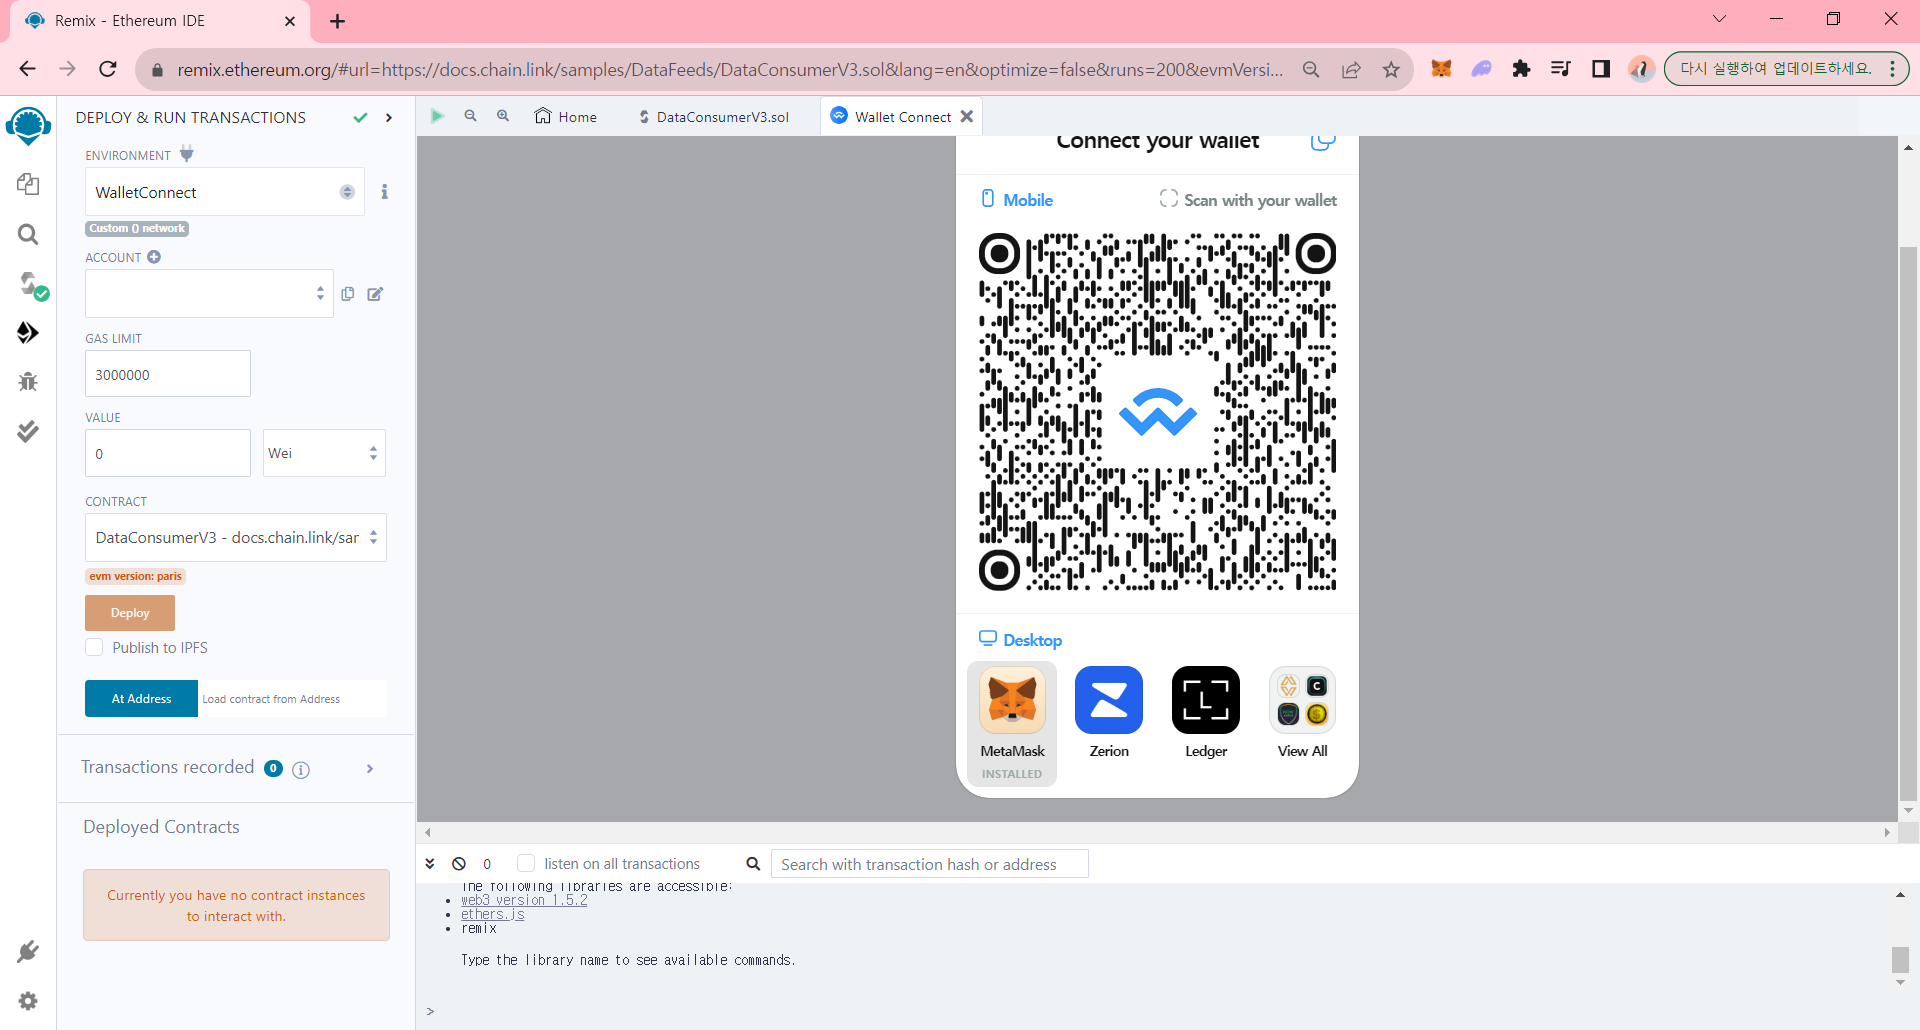The height and width of the screenshot is (1030, 1920).
Task: Open the View All wallets icon
Action: click(1303, 700)
